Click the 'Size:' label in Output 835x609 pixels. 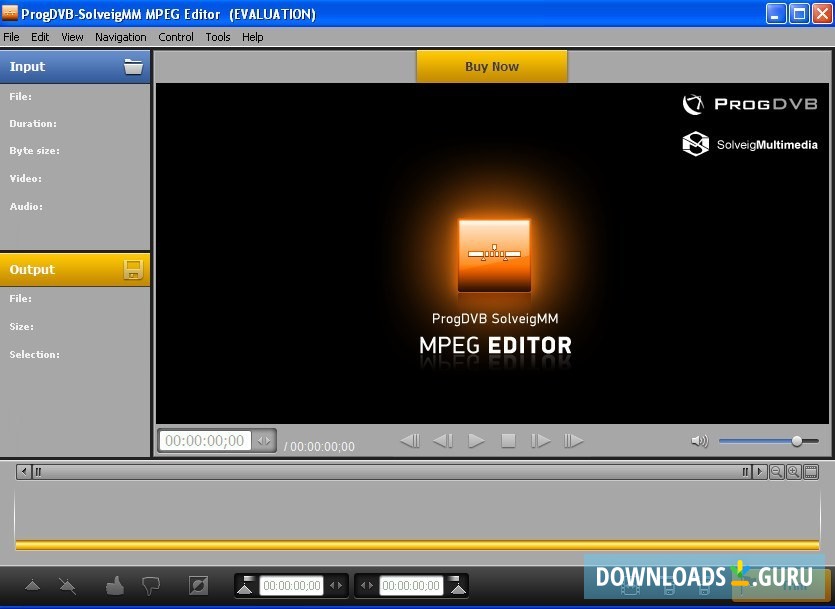pyautogui.click(x=21, y=326)
